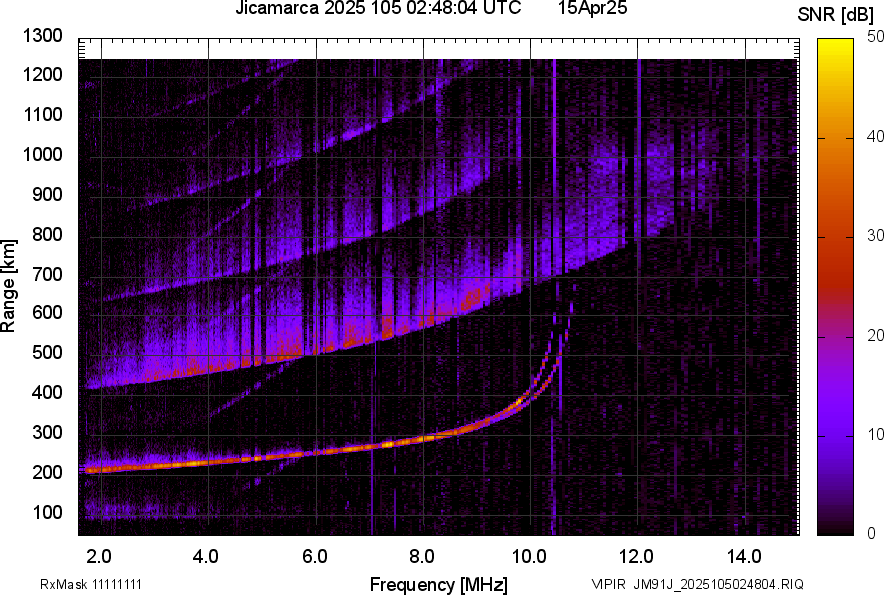This screenshot has height=595, width=884.
Task: Click range axis label '700'
Action: coord(47,274)
